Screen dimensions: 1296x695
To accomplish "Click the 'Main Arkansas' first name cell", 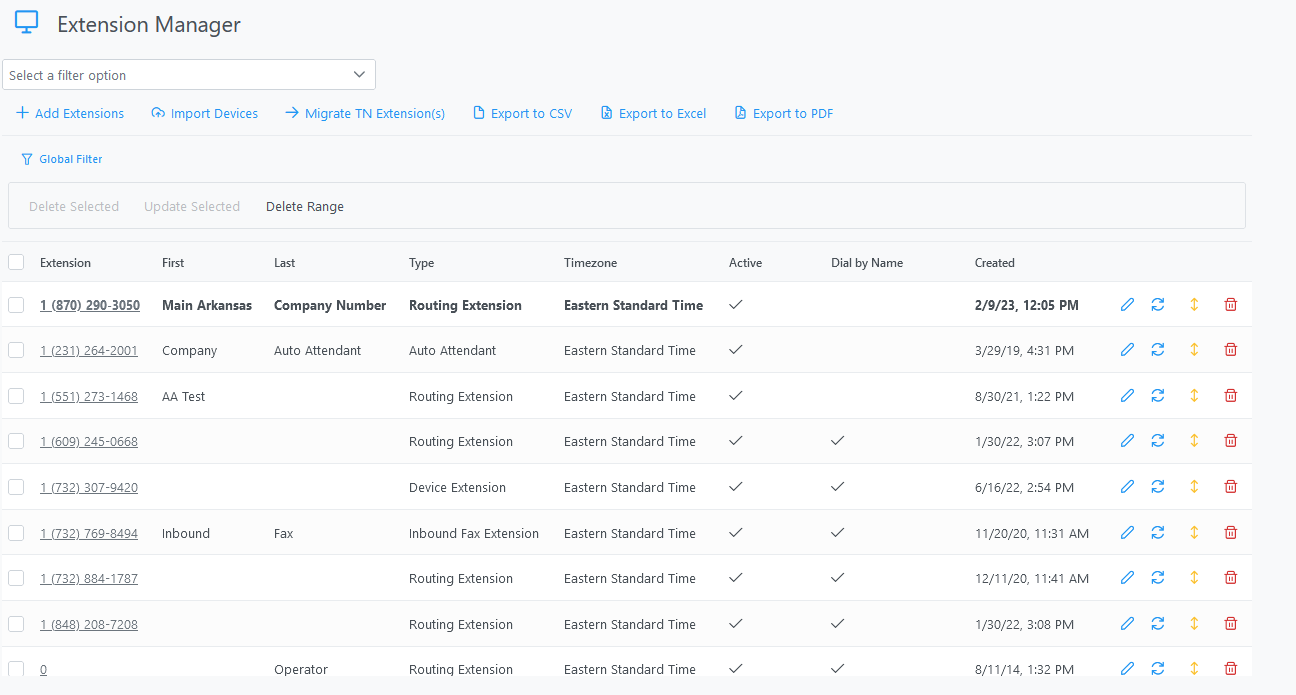I will pos(207,305).
